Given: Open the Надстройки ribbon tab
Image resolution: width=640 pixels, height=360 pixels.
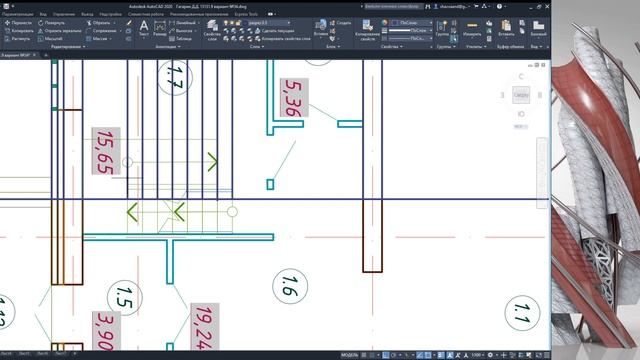Looking at the screenshot, I should tap(111, 14).
